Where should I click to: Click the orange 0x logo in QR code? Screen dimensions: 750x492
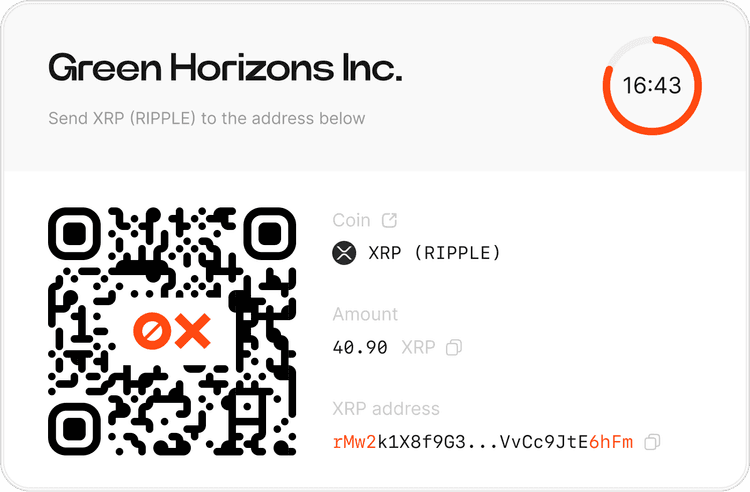click(x=172, y=331)
